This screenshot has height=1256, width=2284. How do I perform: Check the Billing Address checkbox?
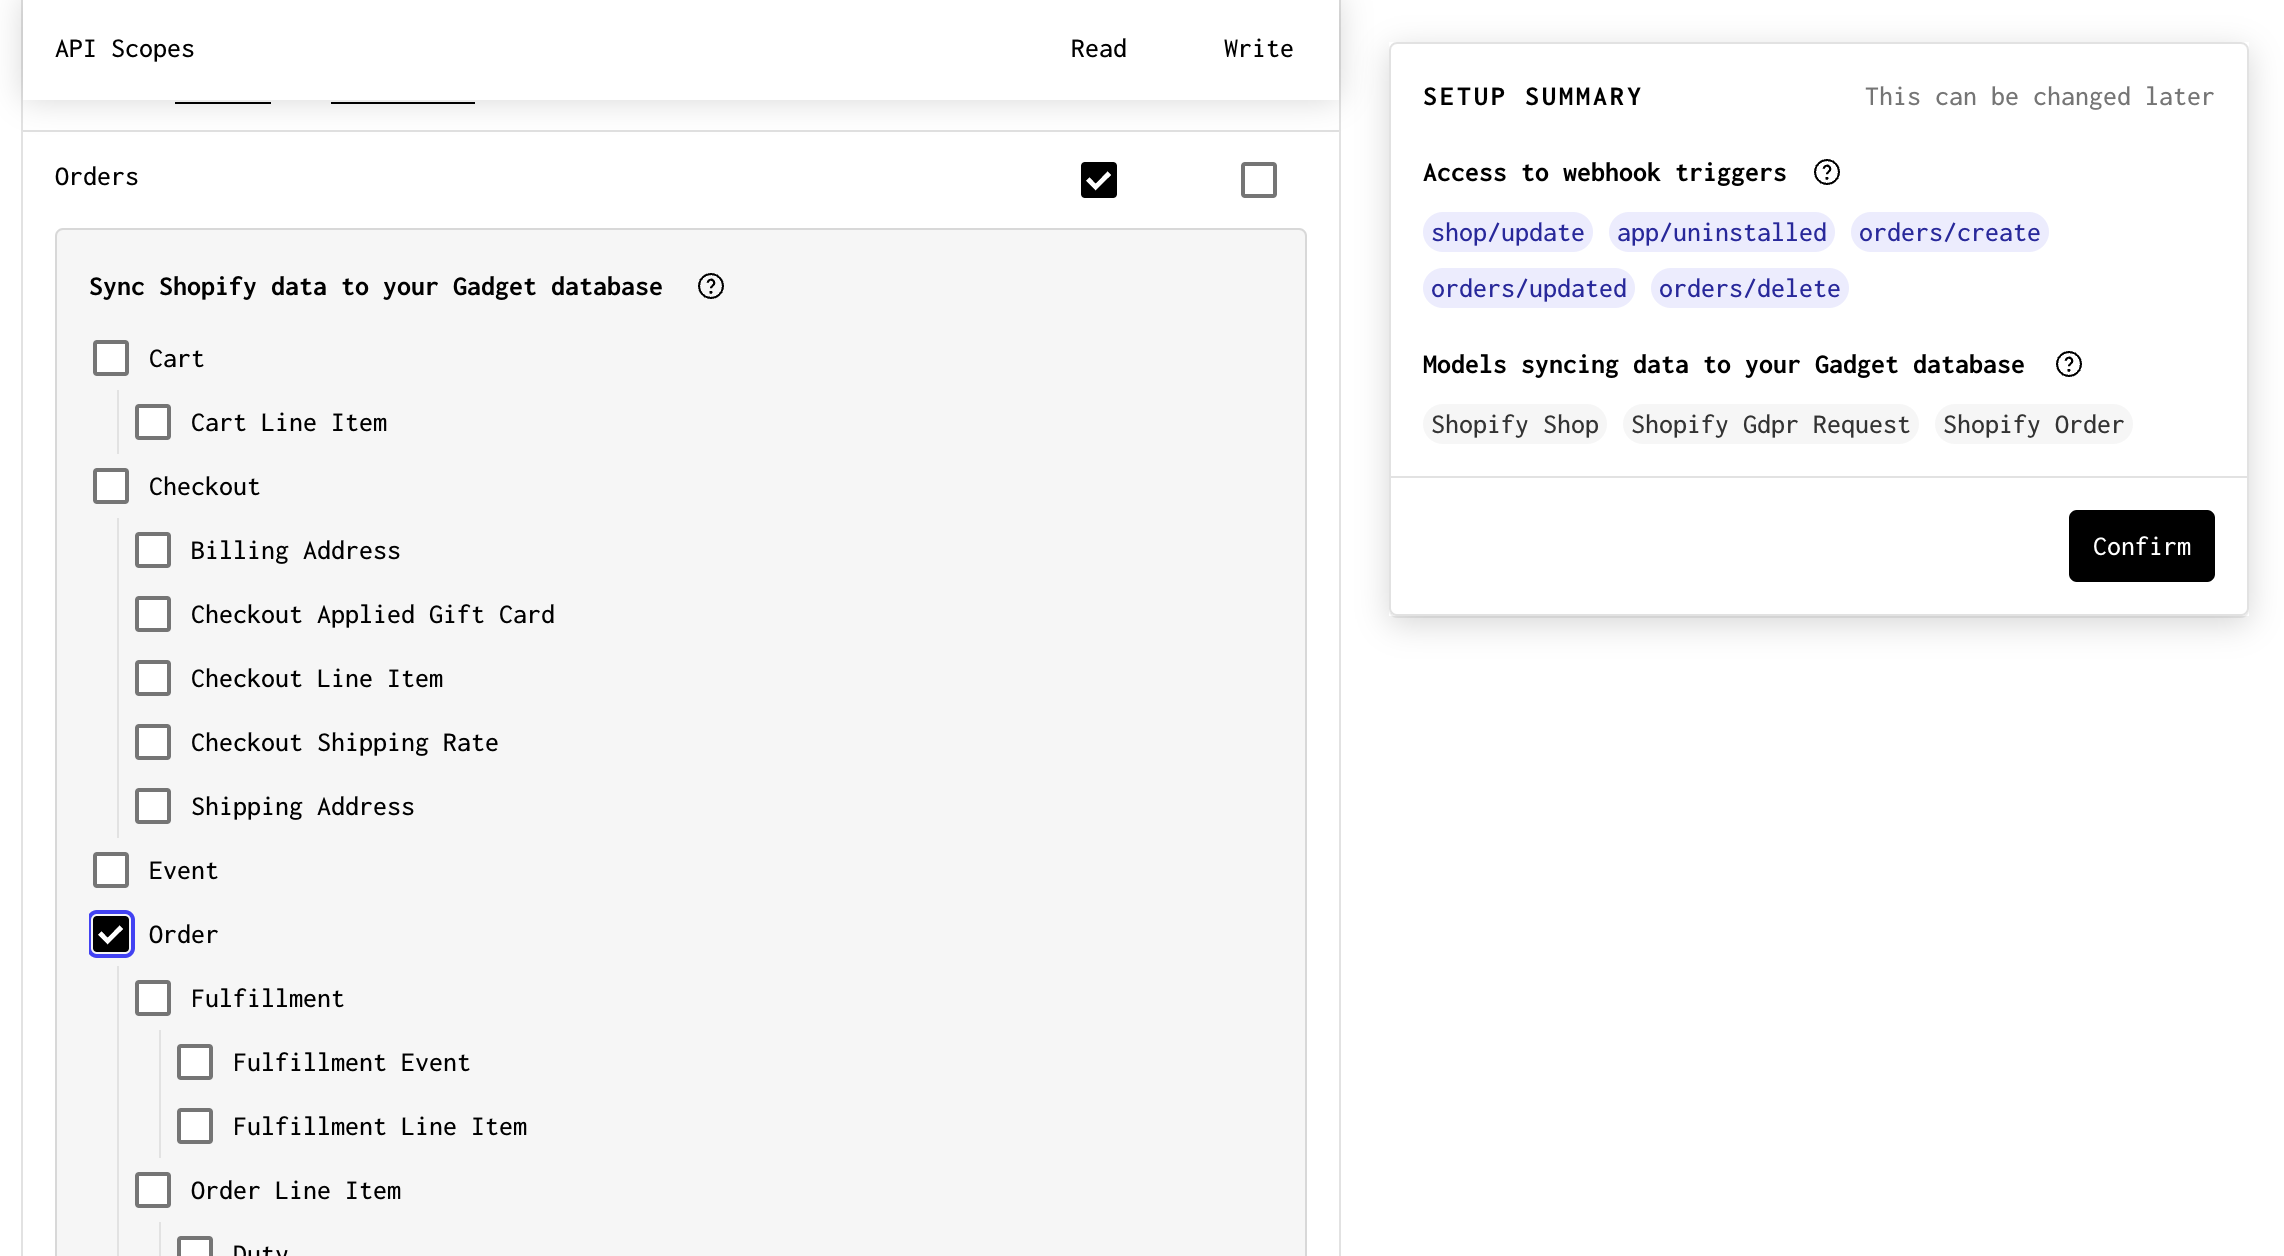click(x=153, y=550)
